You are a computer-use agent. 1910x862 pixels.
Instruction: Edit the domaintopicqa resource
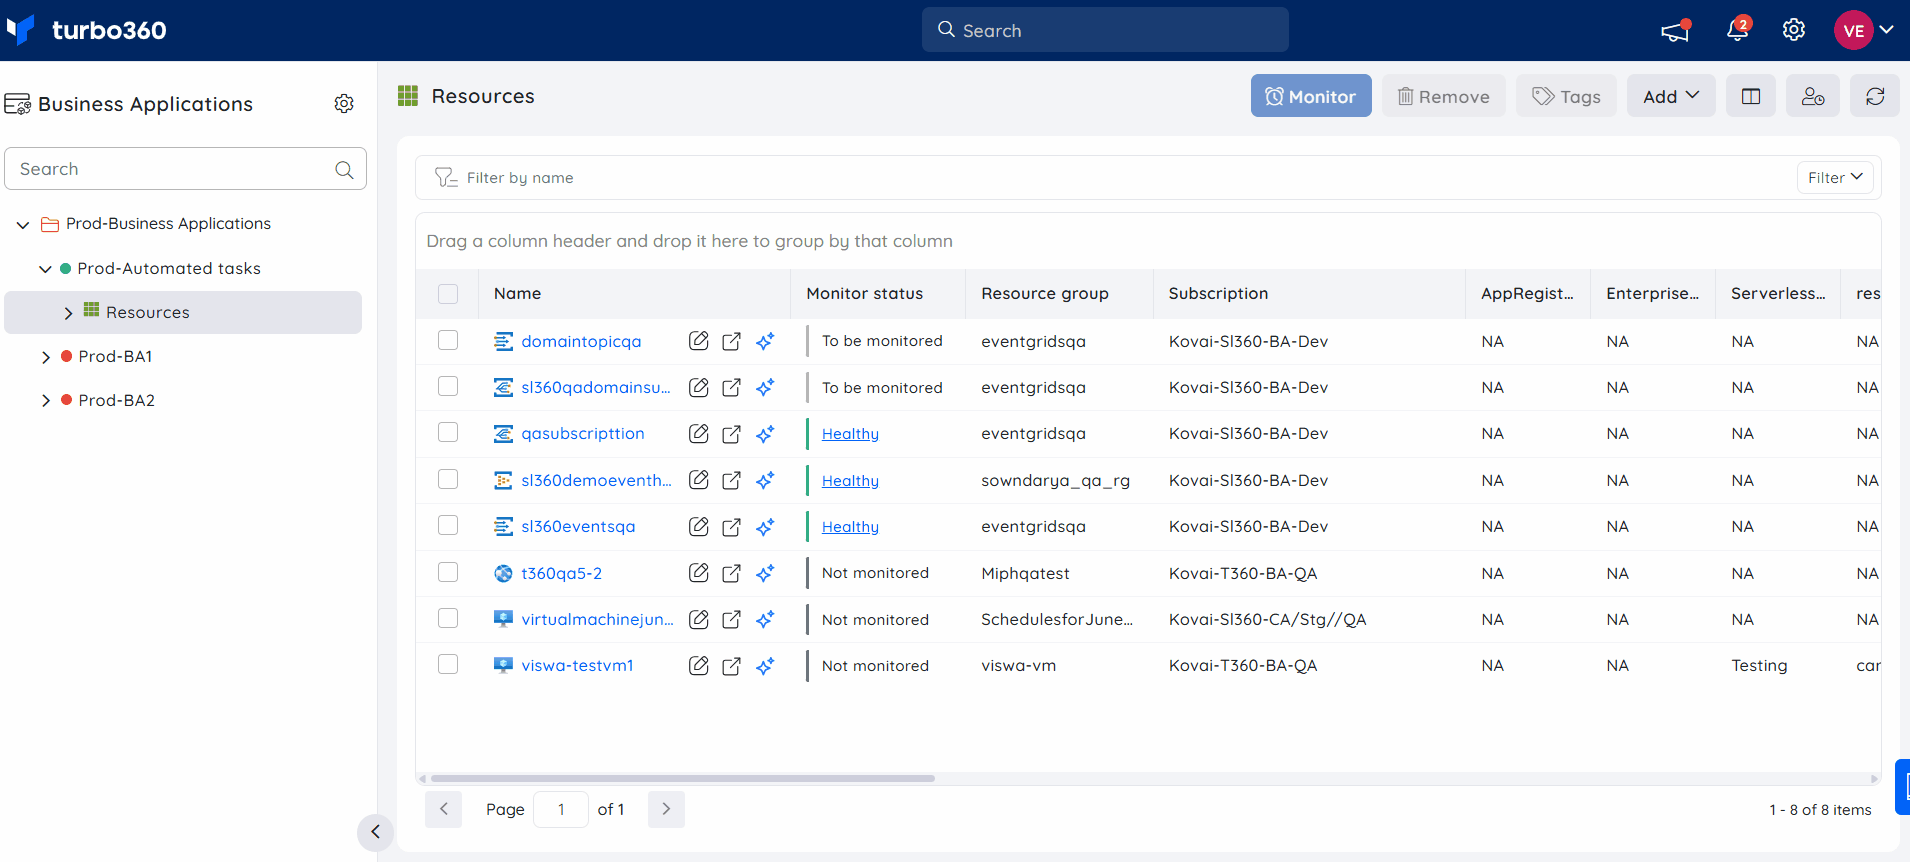pos(699,341)
